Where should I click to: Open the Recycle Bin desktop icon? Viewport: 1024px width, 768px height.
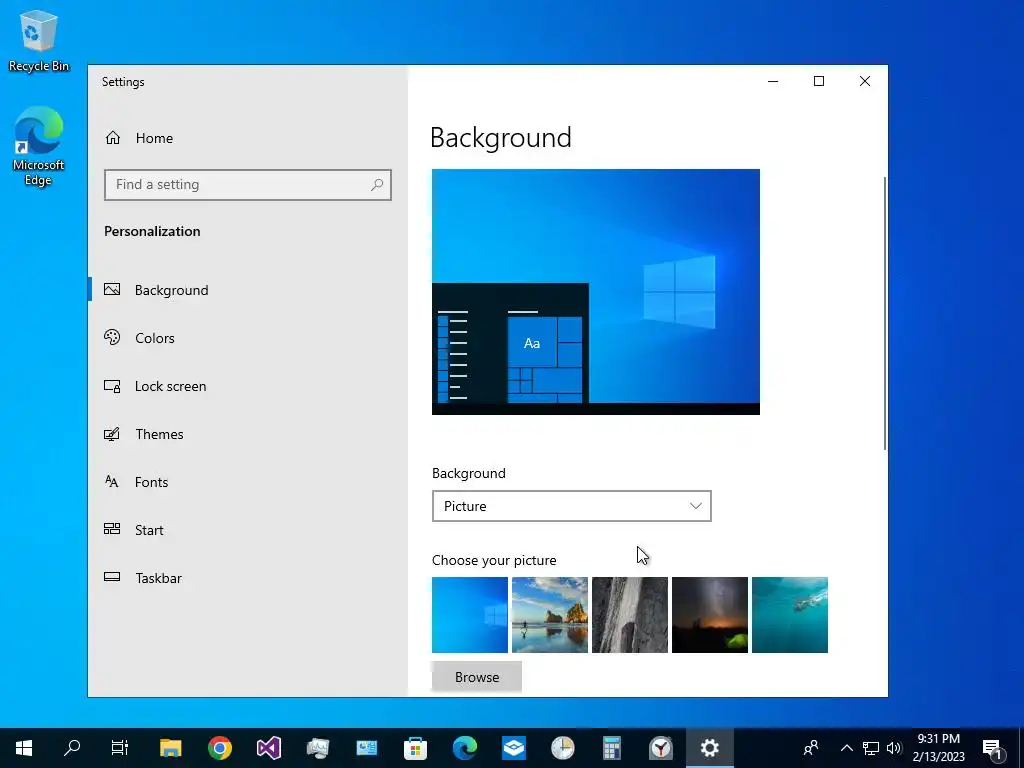click(39, 42)
